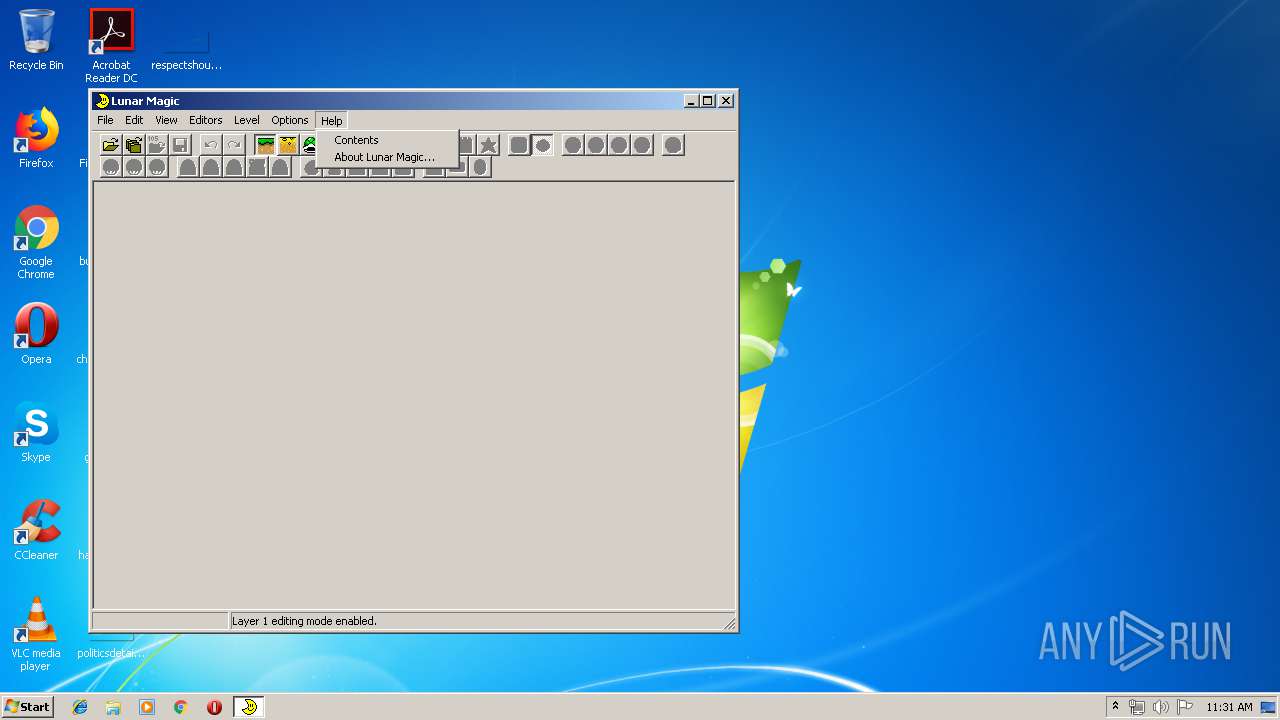The image size is (1280, 720).
Task: Select the Firefox desktop shortcut
Action: click(36, 138)
